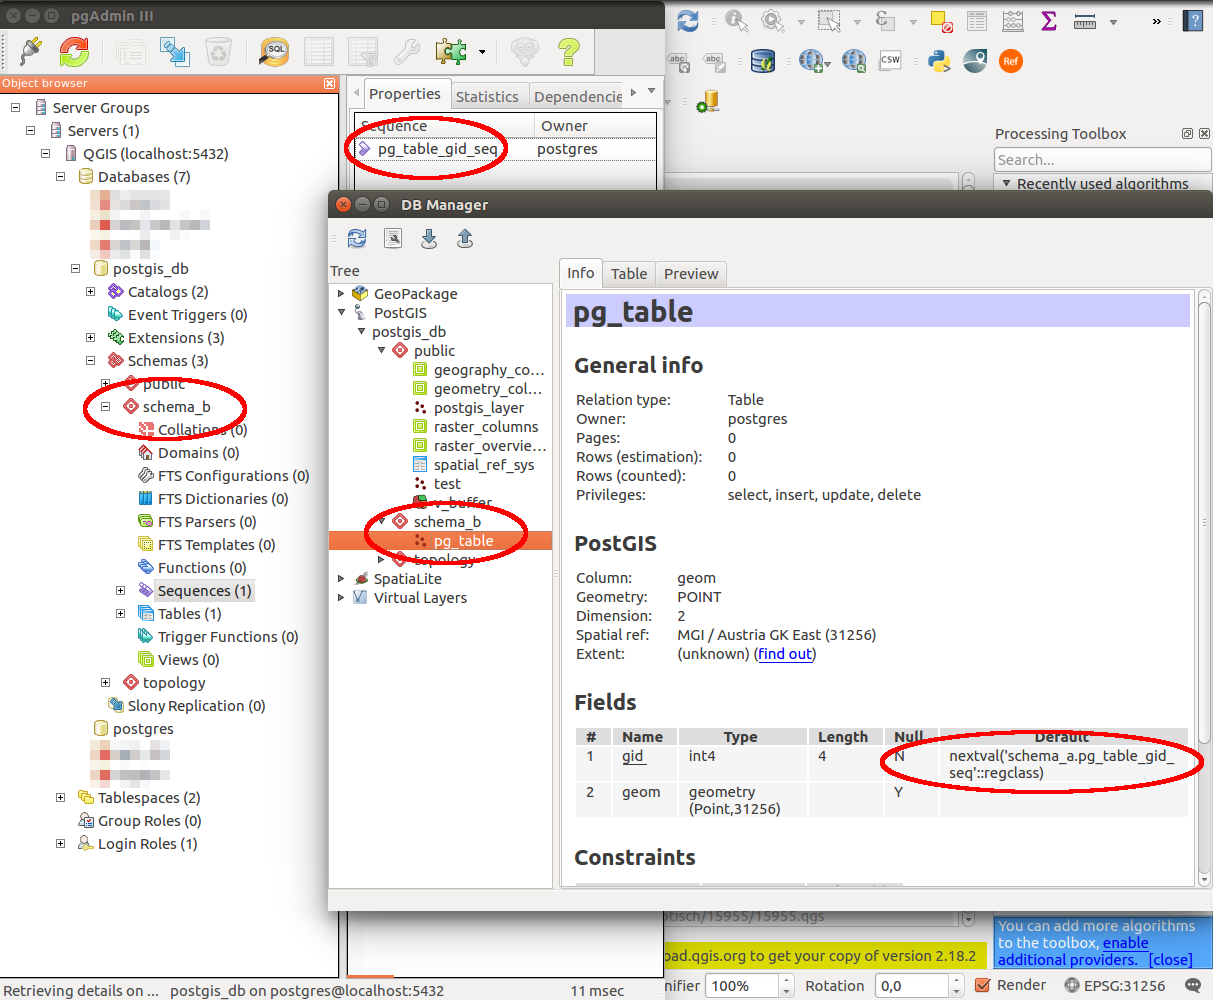Click the Views (0) node

tap(188, 660)
